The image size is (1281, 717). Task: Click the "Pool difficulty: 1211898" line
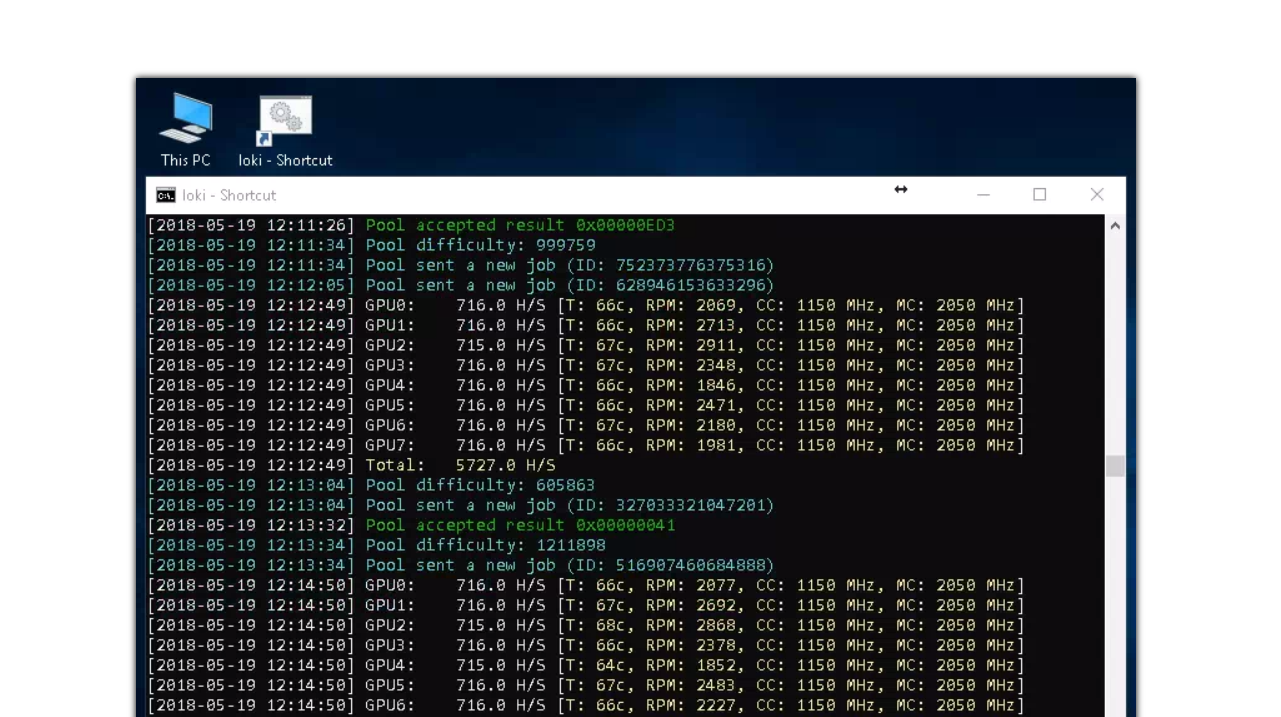click(x=377, y=545)
